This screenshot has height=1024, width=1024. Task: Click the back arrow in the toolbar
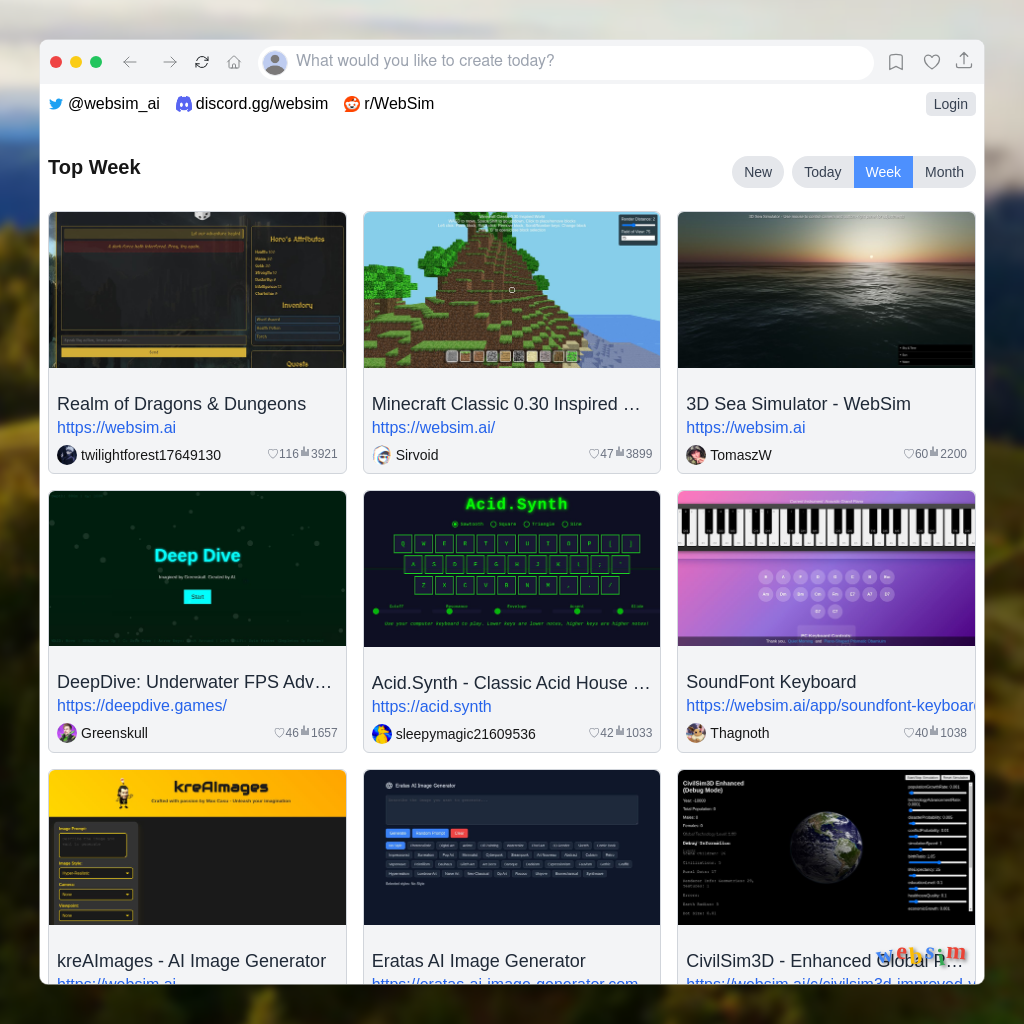tap(130, 61)
